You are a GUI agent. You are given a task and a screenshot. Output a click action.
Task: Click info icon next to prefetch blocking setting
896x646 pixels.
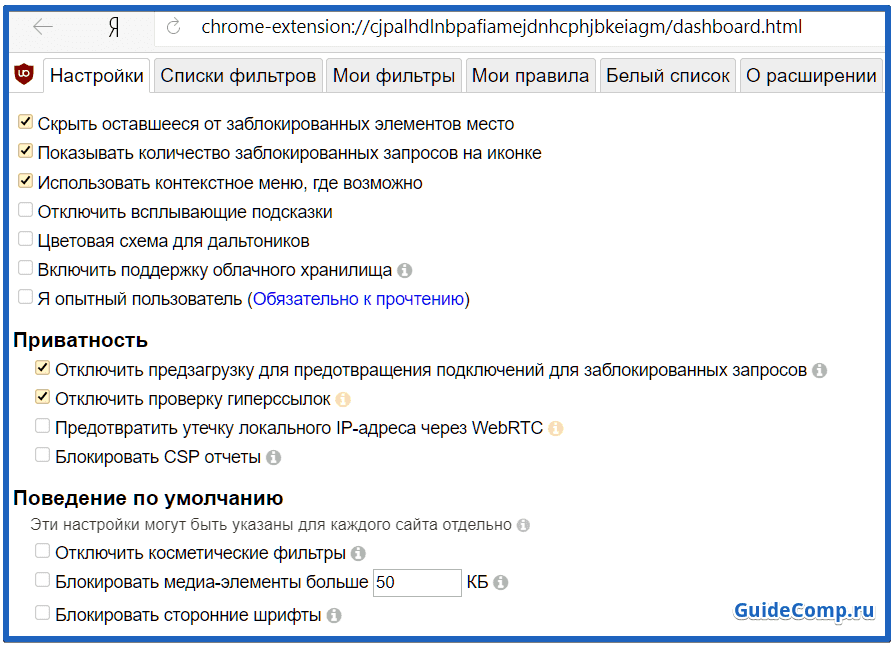pos(819,368)
